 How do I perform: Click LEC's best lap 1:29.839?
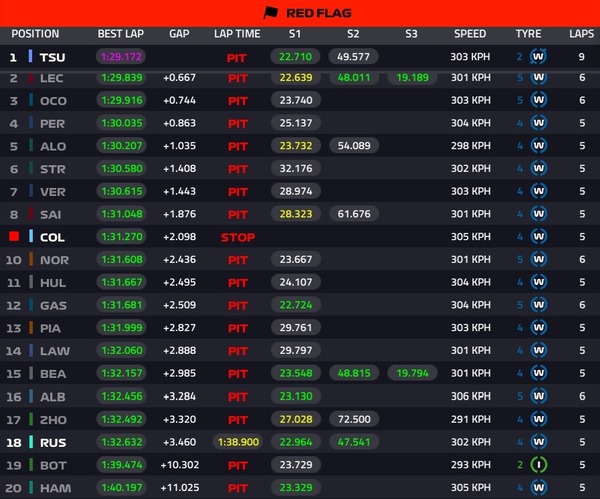(x=122, y=78)
